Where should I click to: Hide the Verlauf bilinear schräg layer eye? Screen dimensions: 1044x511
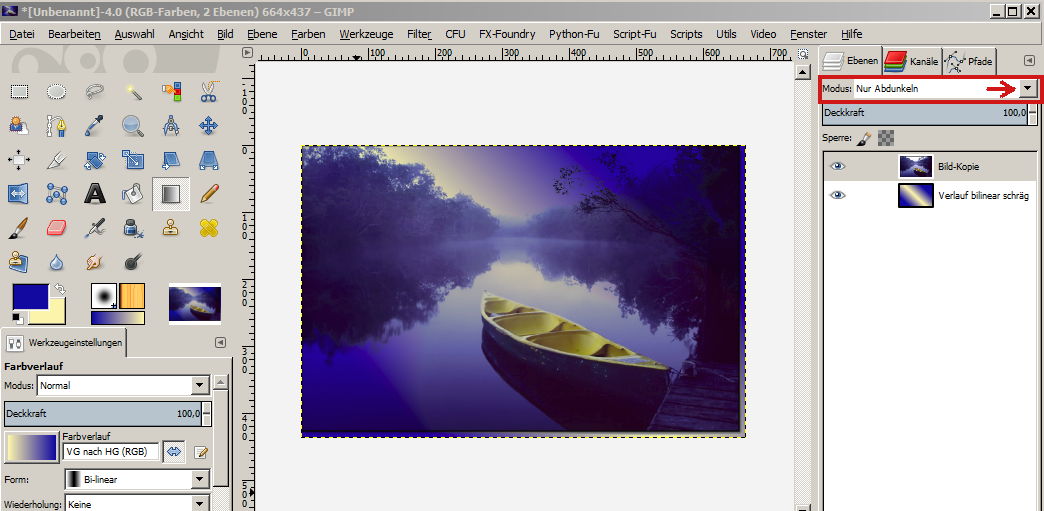coord(838,195)
